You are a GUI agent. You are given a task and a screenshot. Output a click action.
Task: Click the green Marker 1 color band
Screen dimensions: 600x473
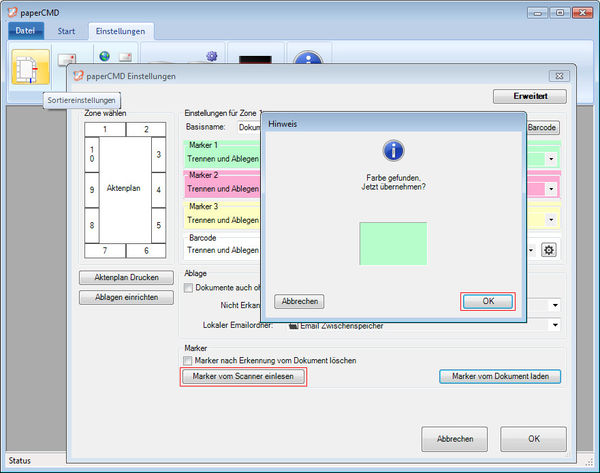click(222, 154)
